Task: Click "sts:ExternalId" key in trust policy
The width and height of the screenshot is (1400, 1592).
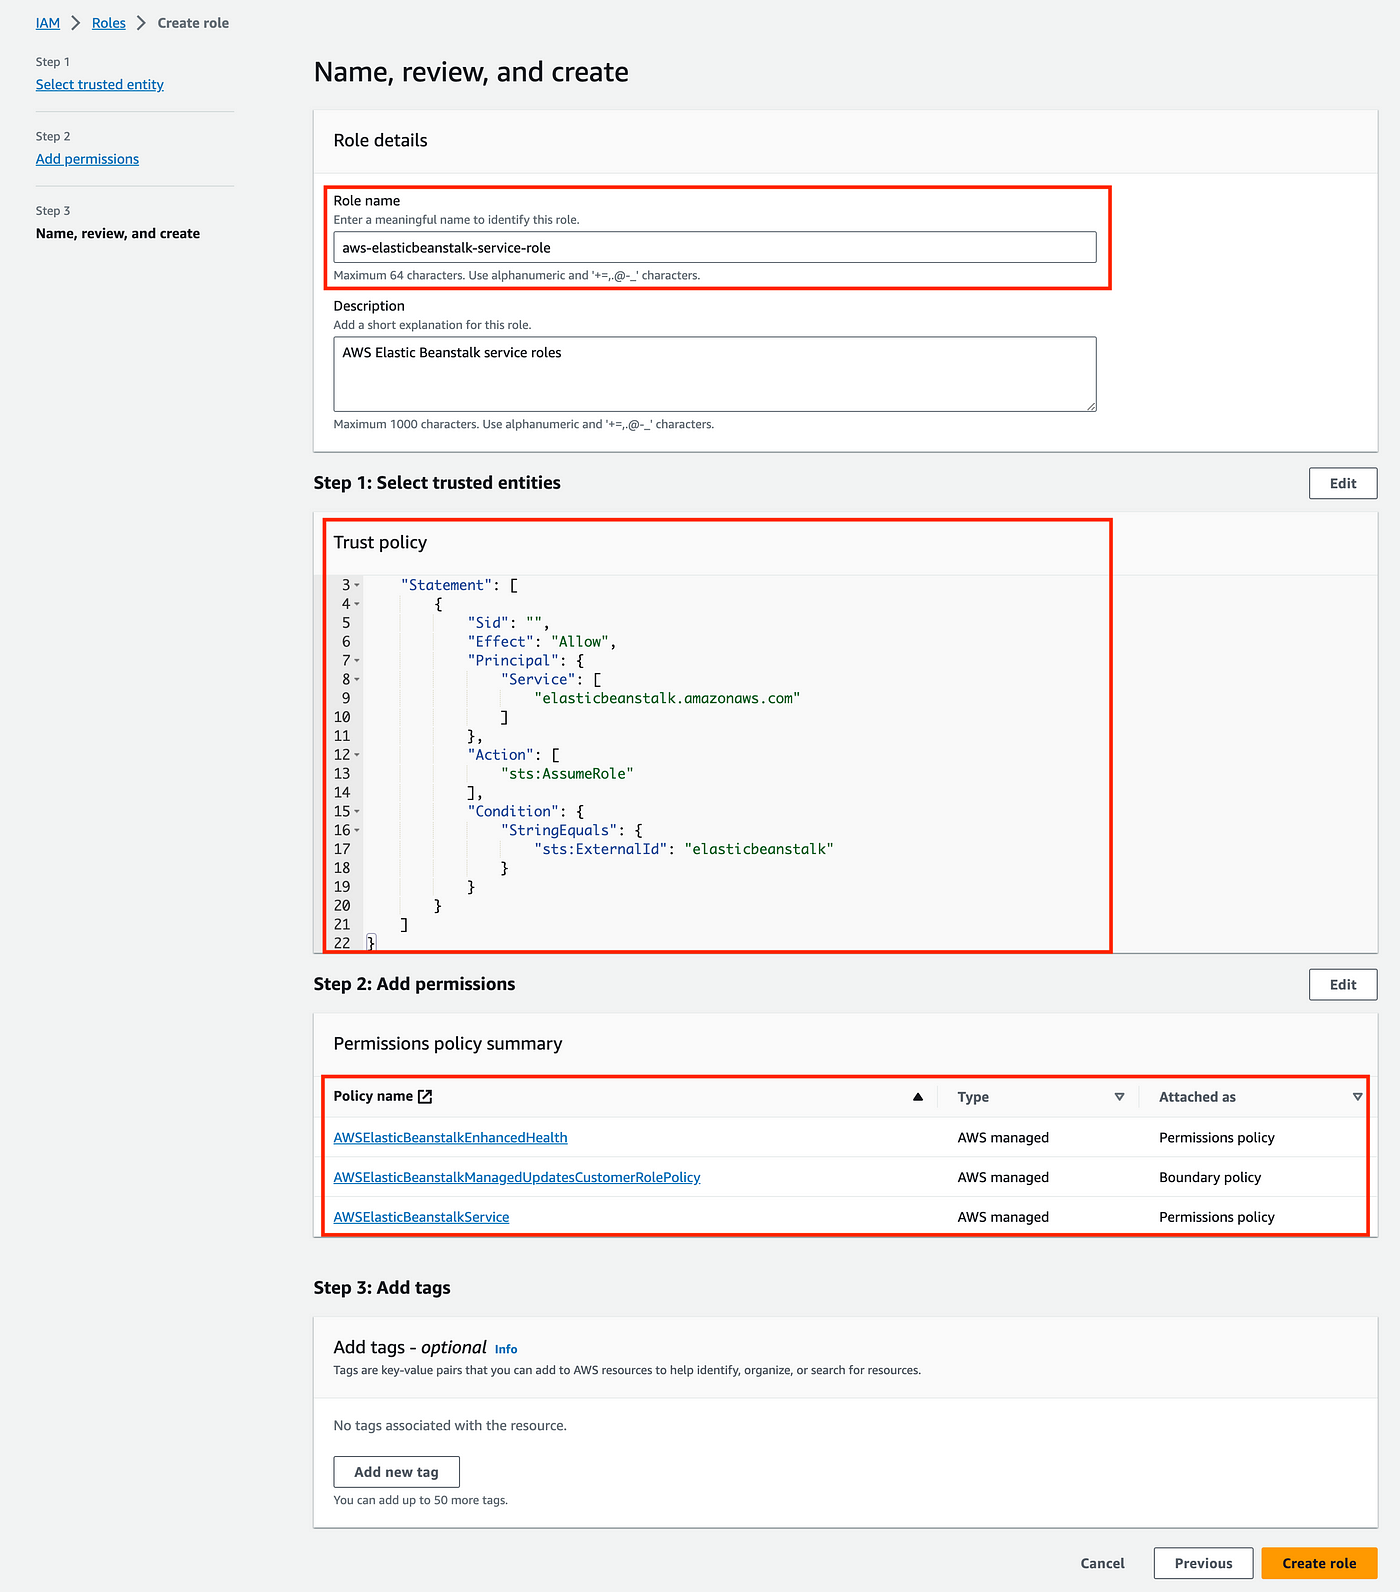Action: (601, 849)
